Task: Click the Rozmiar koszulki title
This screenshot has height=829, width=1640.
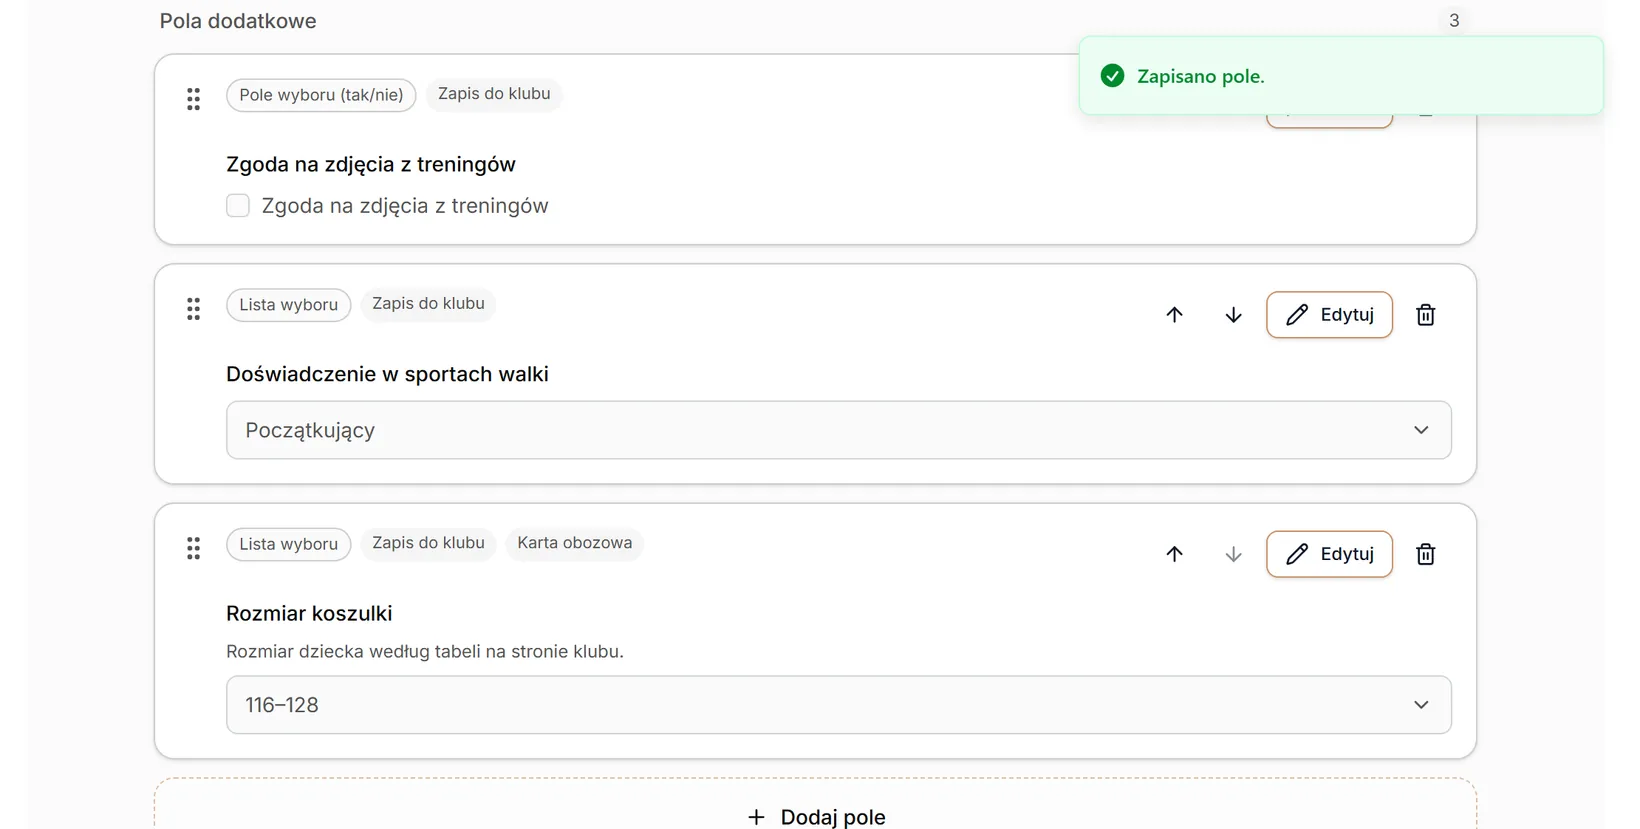Action: click(x=309, y=613)
